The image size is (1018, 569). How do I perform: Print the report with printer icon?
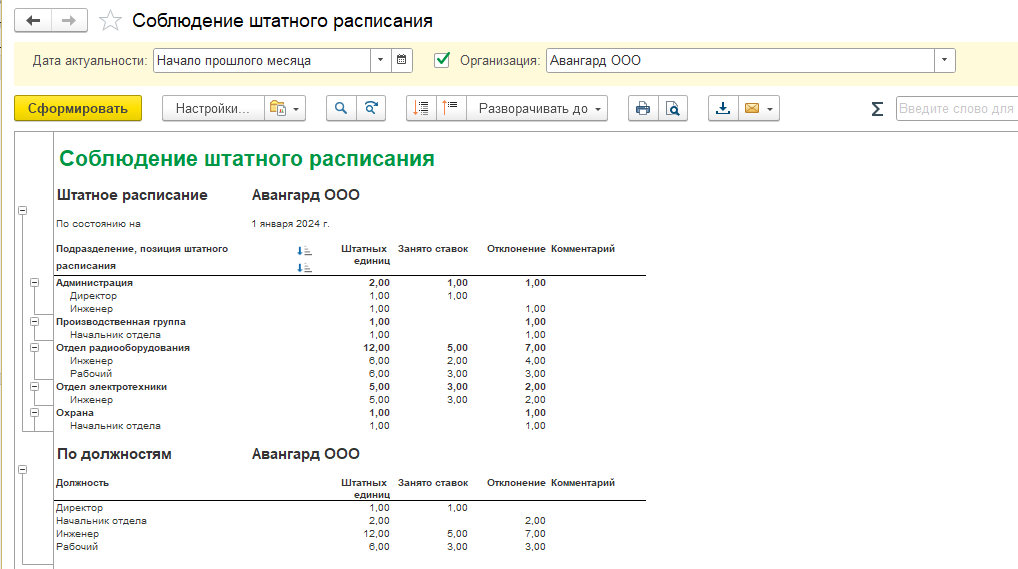(x=643, y=108)
